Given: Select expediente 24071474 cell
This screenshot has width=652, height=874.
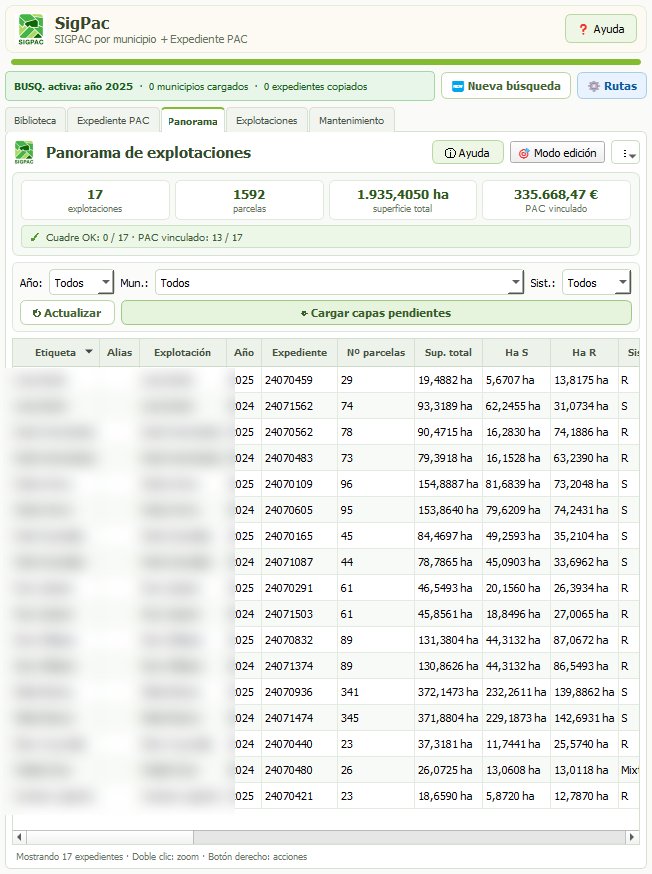Looking at the screenshot, I should point(299,718).
